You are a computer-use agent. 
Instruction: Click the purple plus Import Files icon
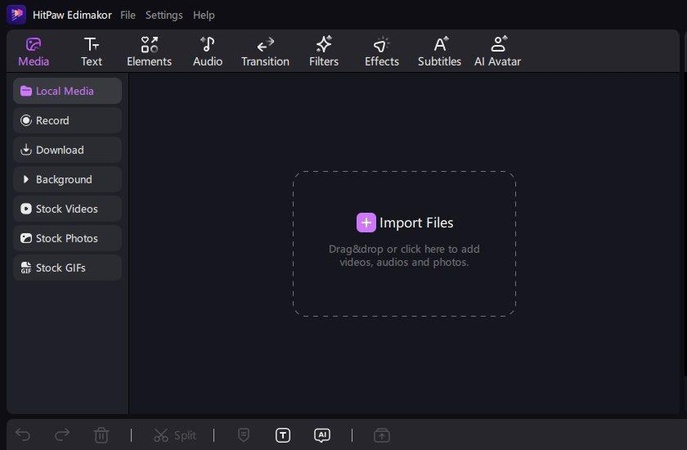tap(366, 223)
